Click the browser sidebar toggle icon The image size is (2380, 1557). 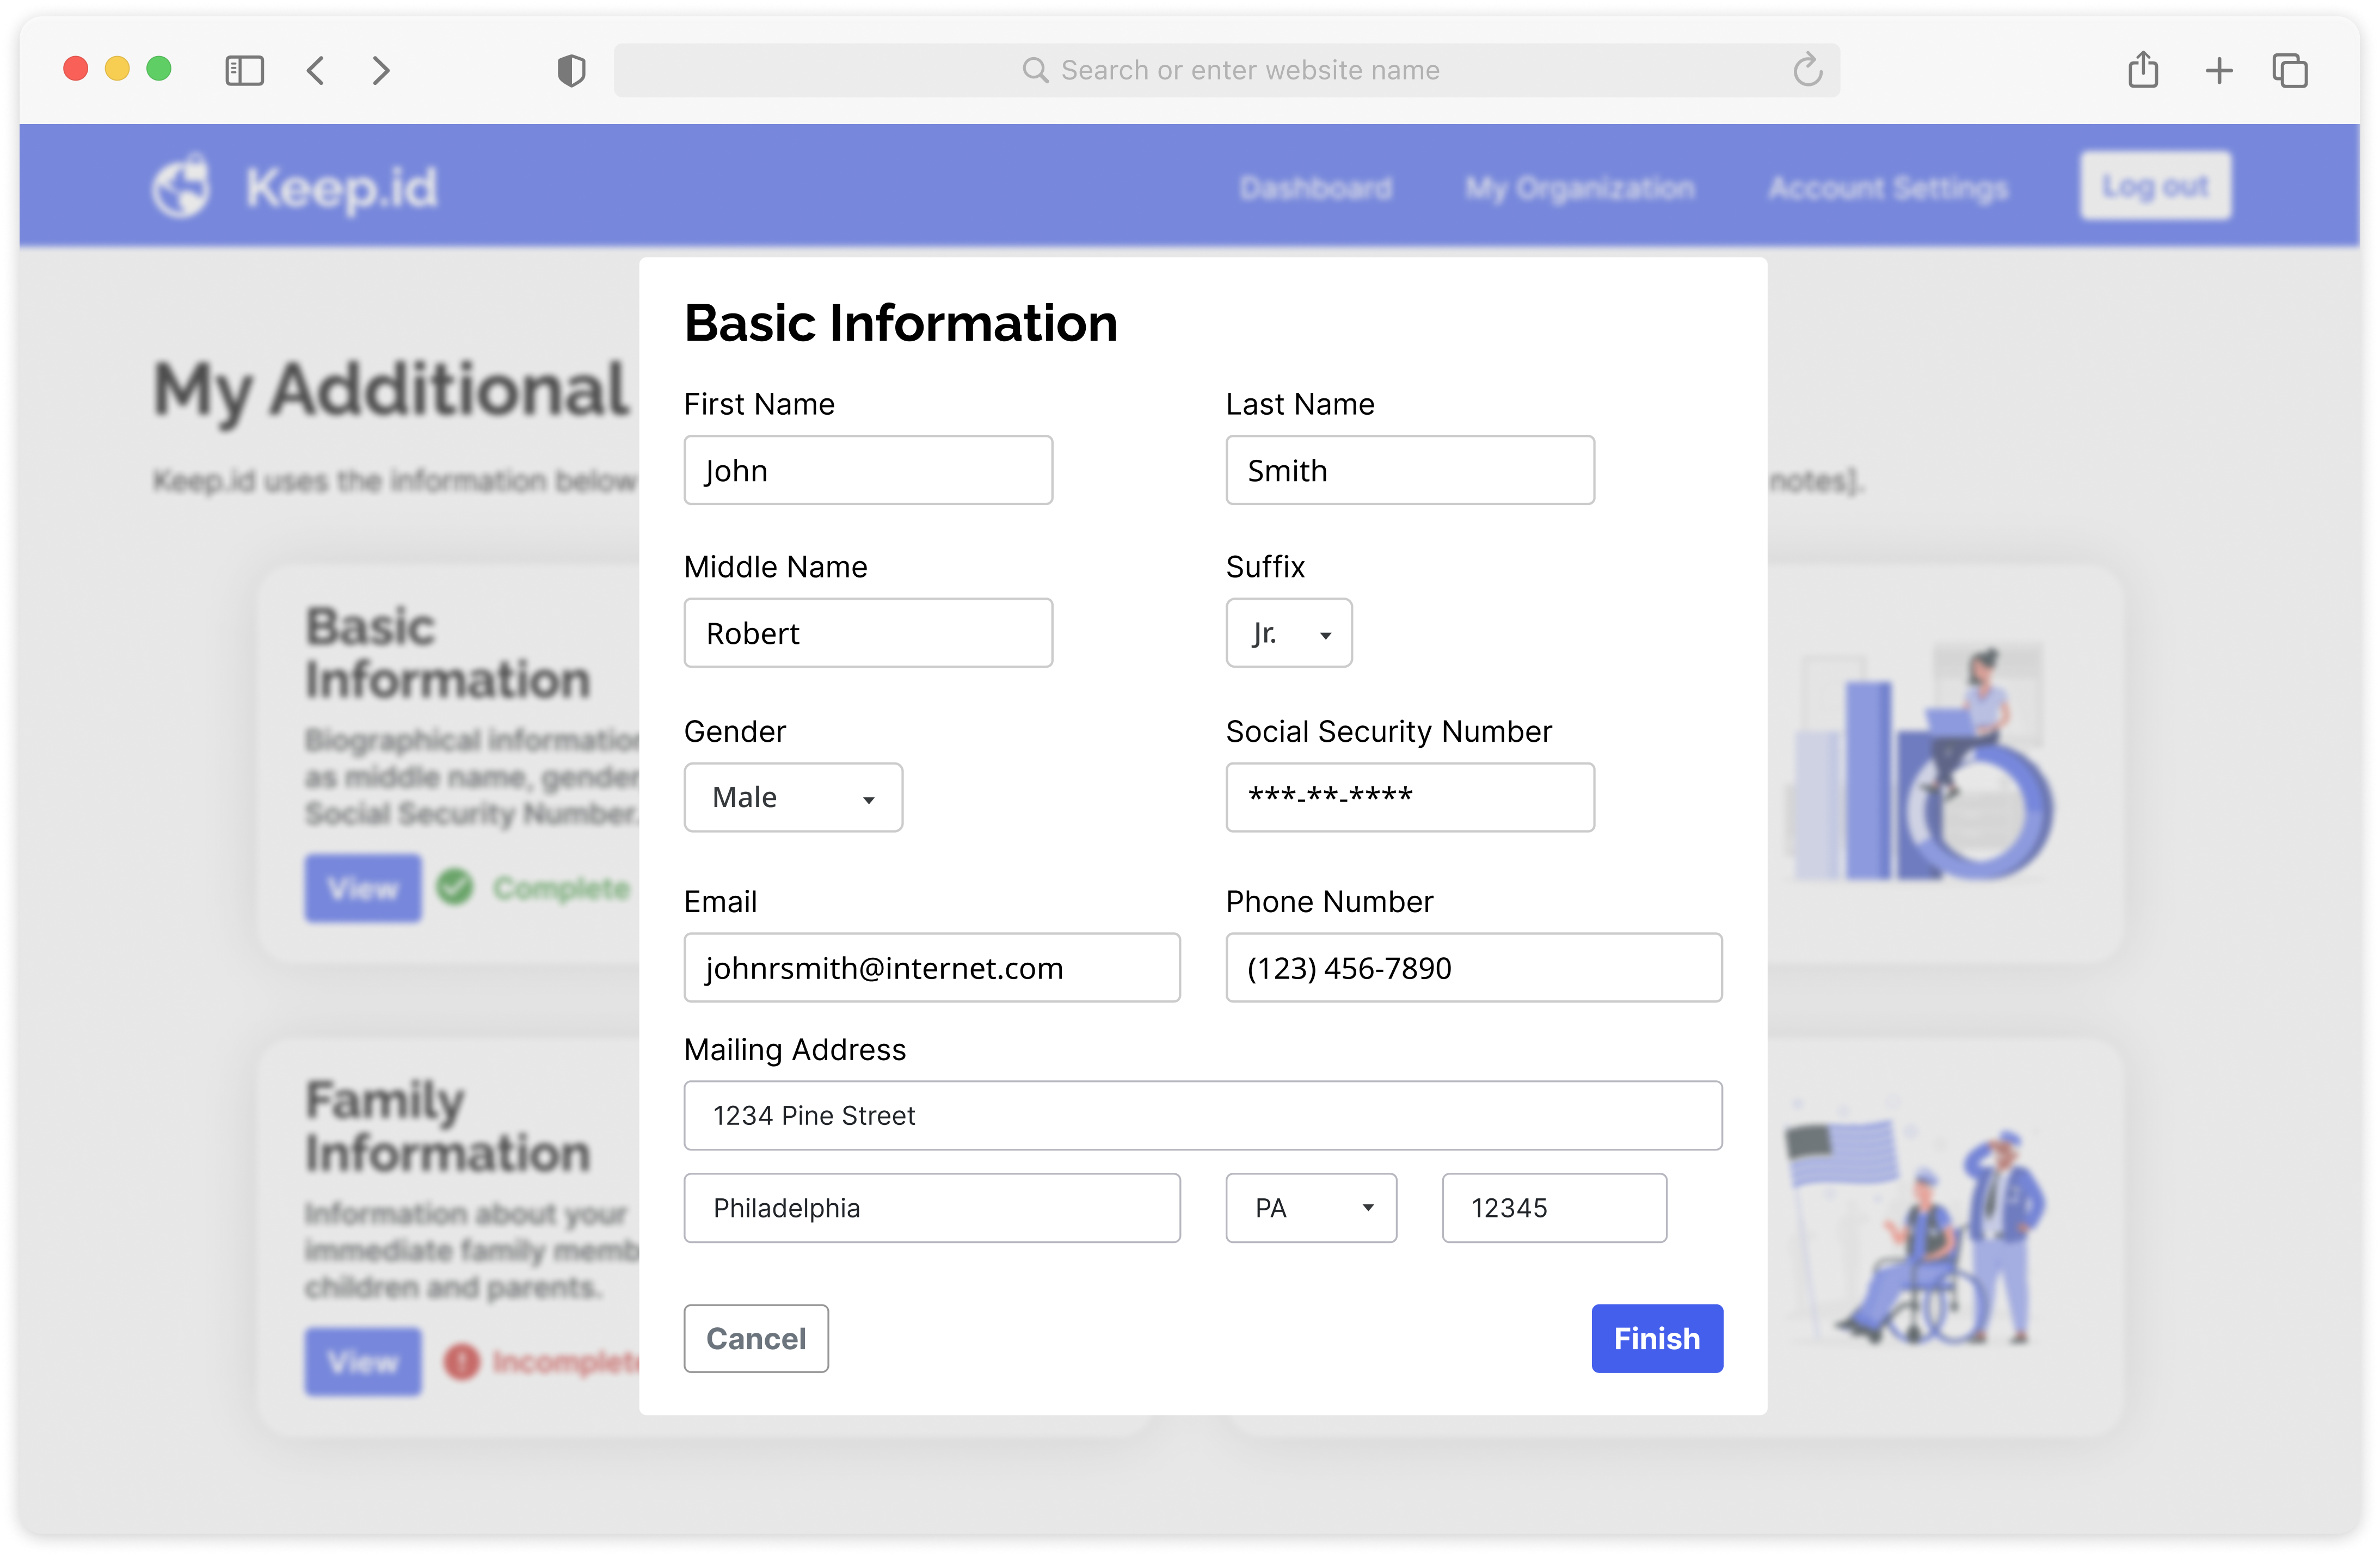(x=244, y=70)
